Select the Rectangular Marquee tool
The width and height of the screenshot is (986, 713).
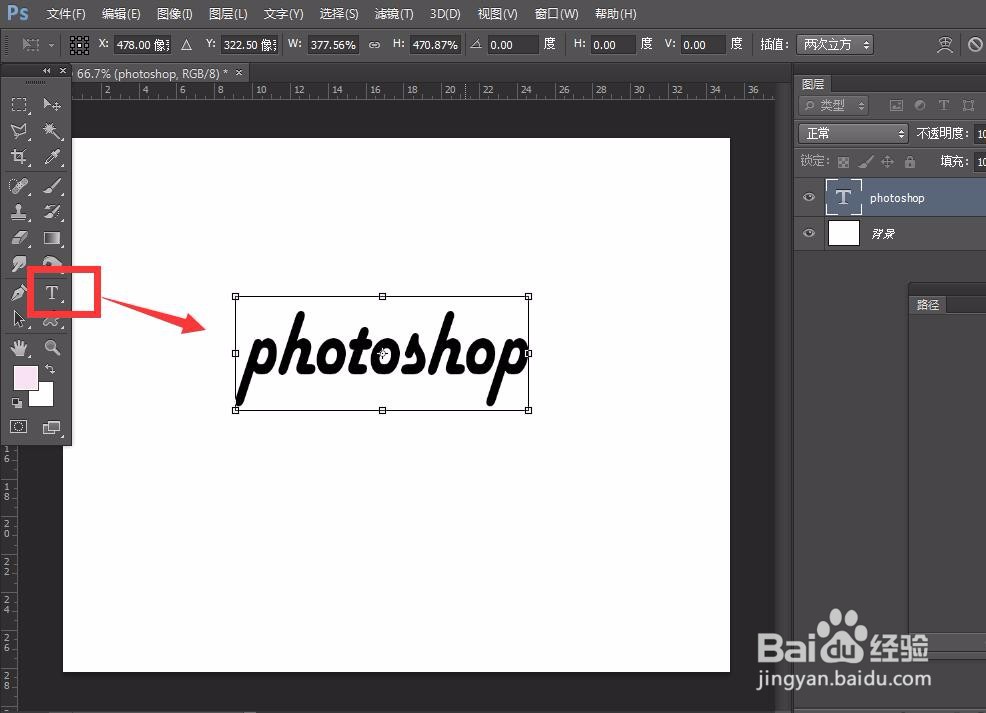pyautogui.click(x=19, y=104)
